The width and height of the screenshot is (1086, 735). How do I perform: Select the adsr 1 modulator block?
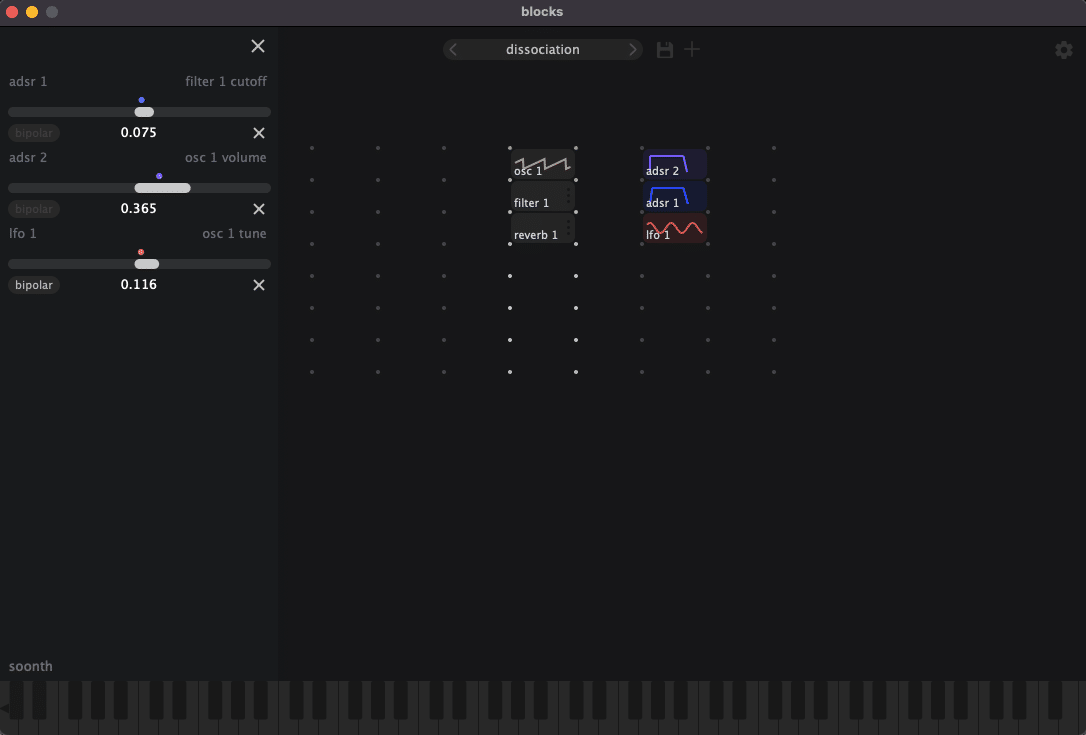tap(675, 196)
